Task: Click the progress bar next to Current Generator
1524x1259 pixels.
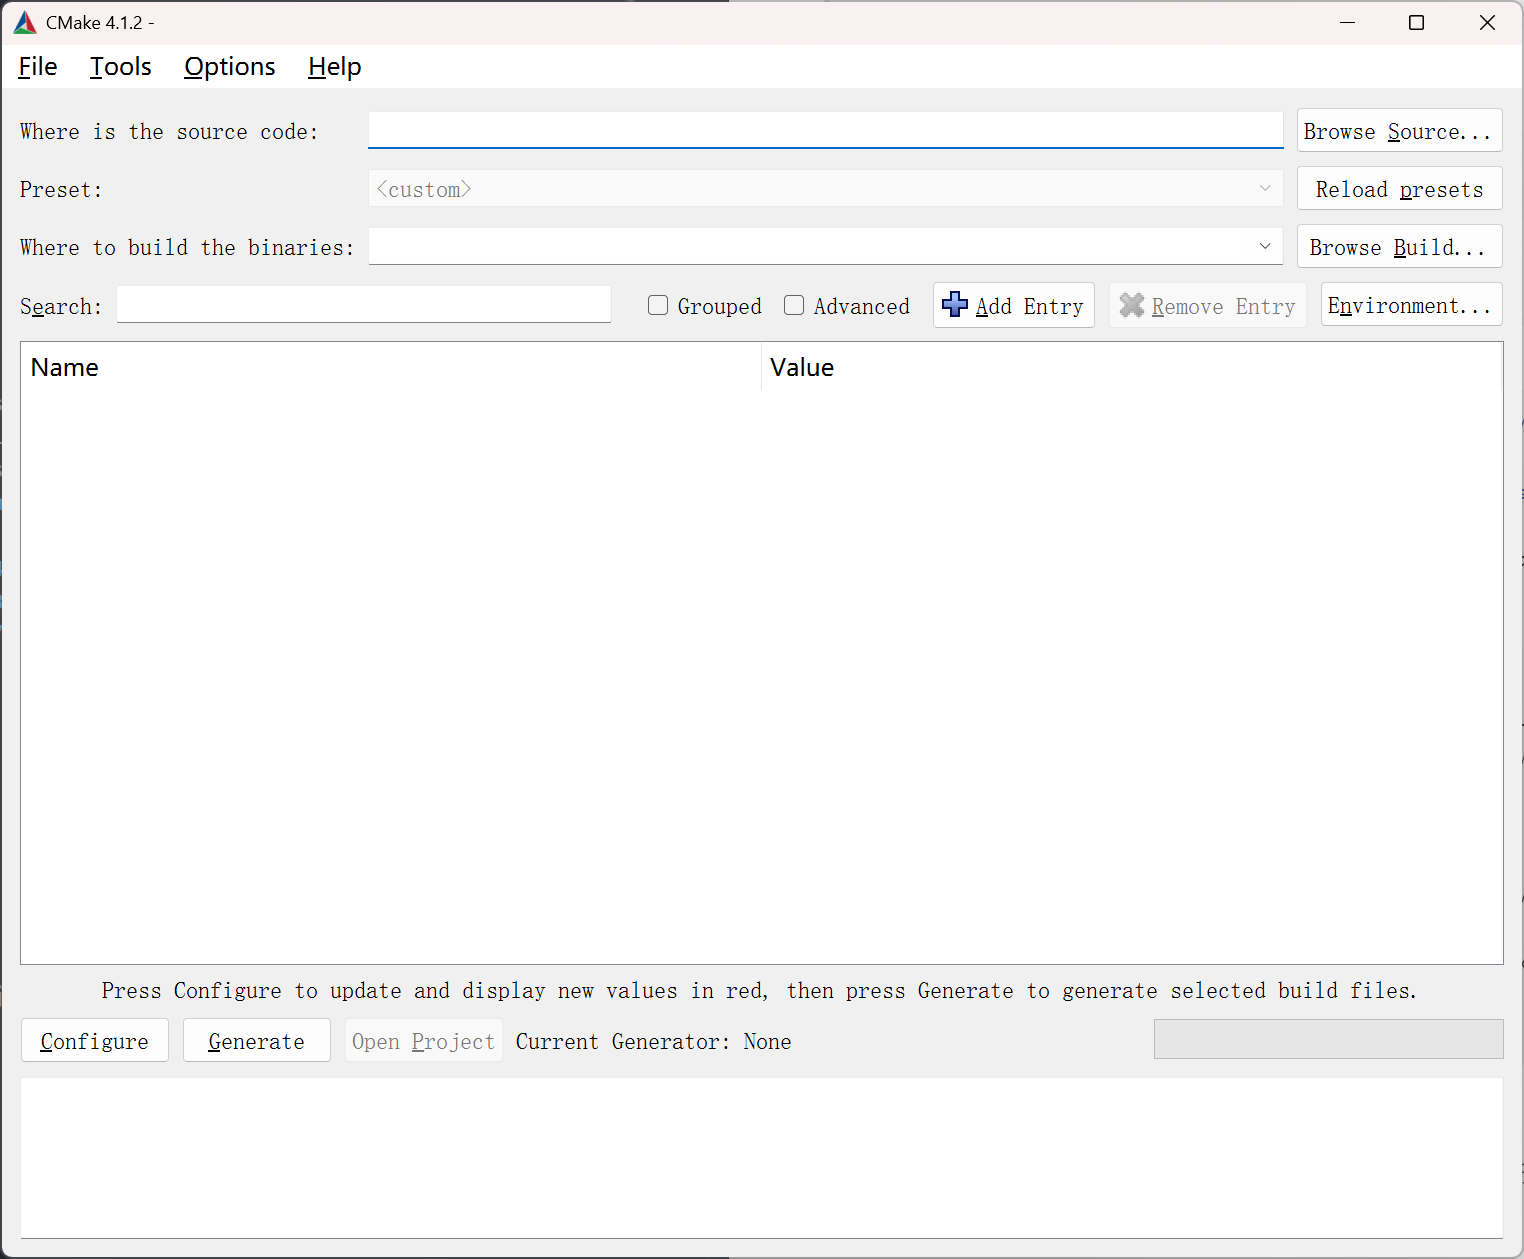Action: (x=1327, y=1039)
